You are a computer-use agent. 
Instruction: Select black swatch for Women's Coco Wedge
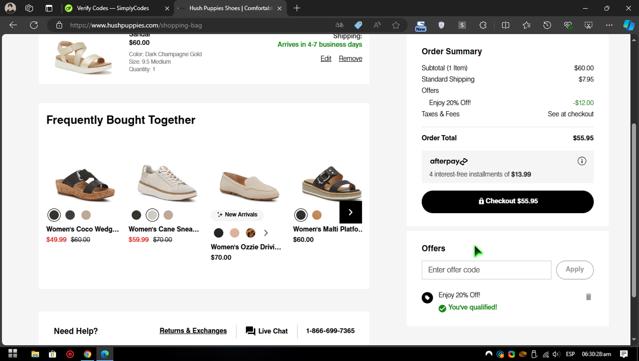point(54,215)
